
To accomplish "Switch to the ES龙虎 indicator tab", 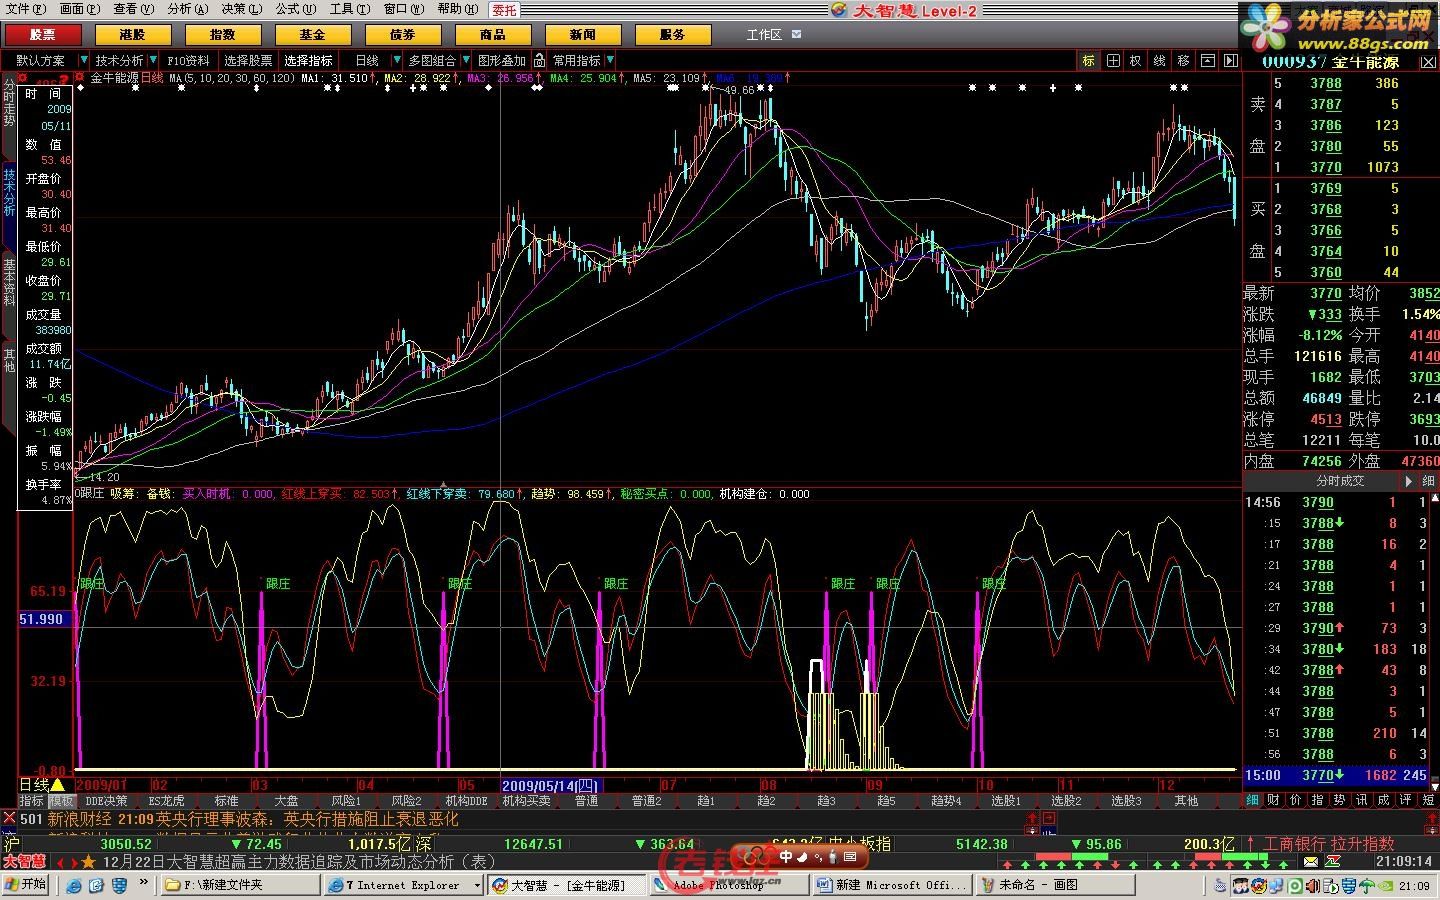I will (166, 801).
